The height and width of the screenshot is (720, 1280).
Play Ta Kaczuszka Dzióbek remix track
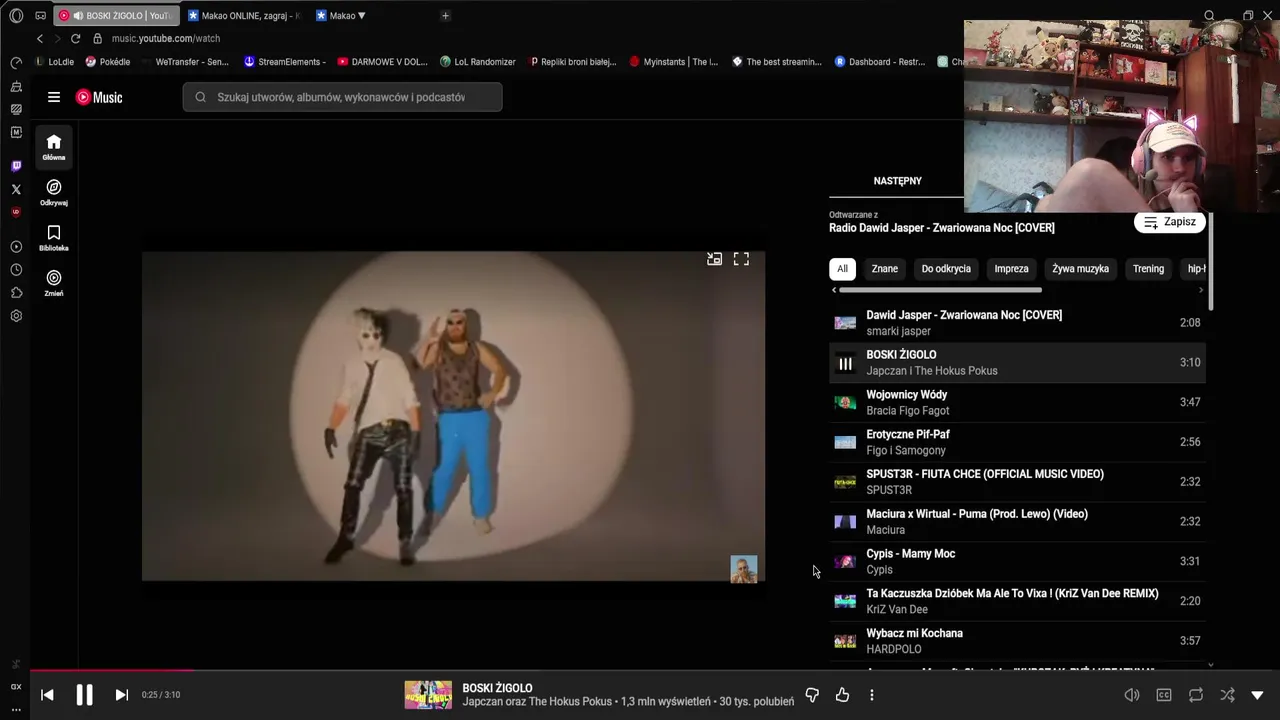1017,601
